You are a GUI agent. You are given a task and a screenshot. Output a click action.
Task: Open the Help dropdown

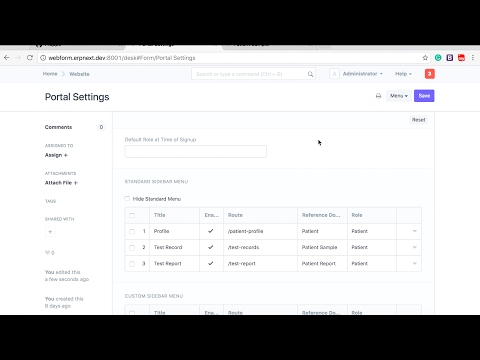click(x=403, y=74)
